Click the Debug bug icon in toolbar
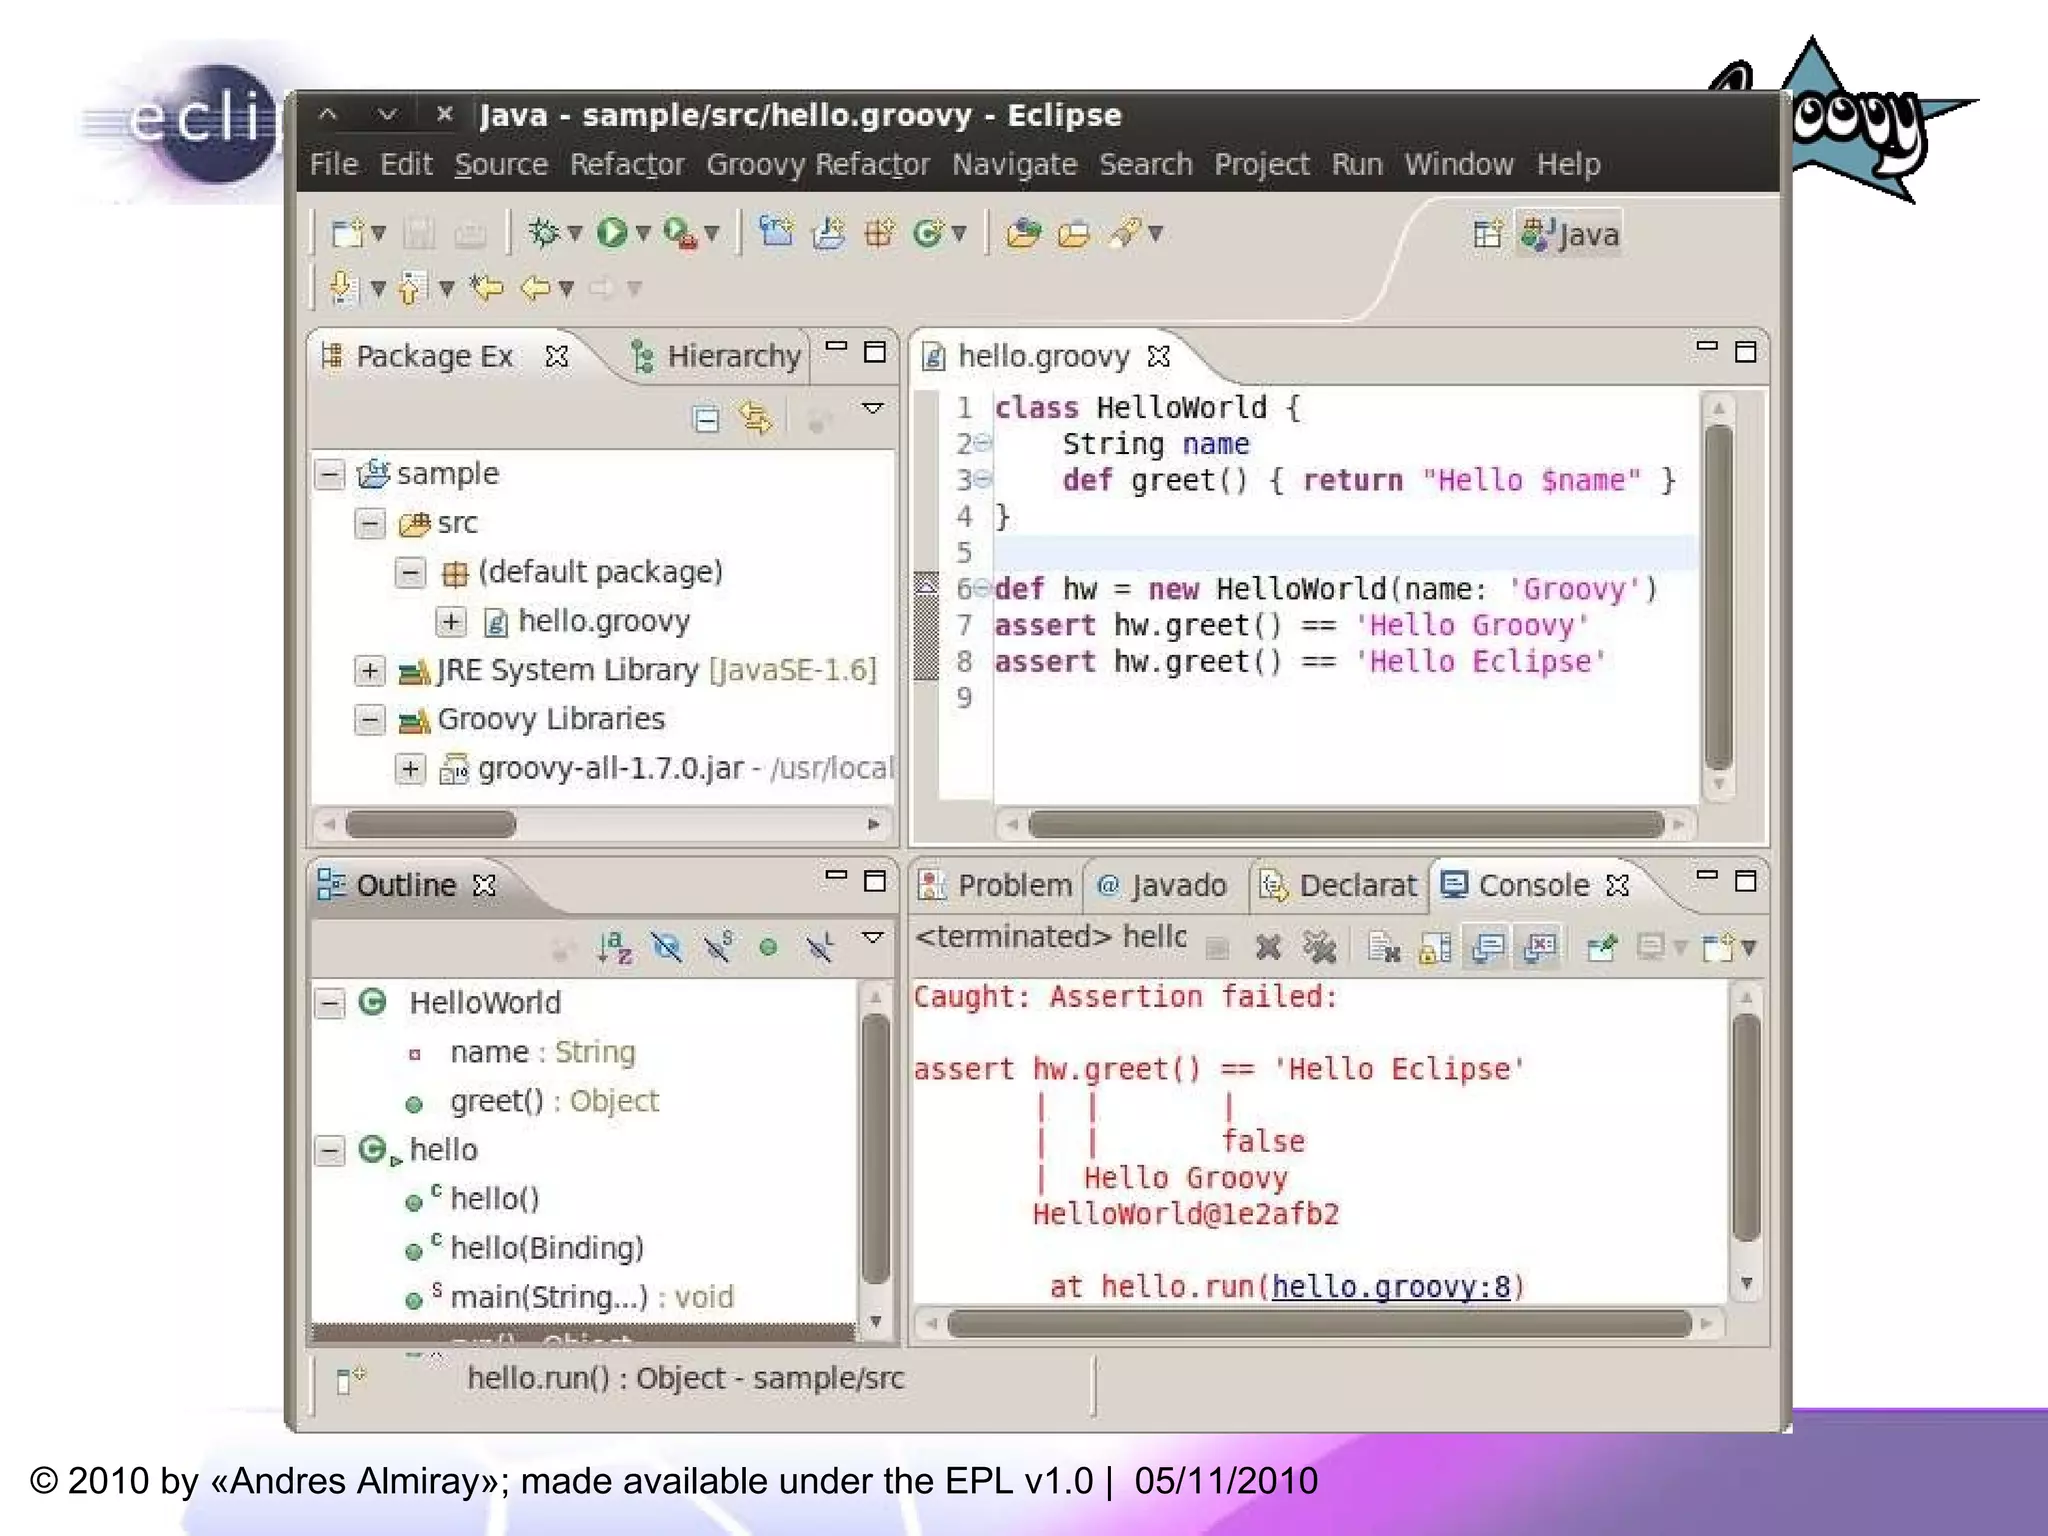The height and width of the screenshot is (1536, 2048). 544,233
